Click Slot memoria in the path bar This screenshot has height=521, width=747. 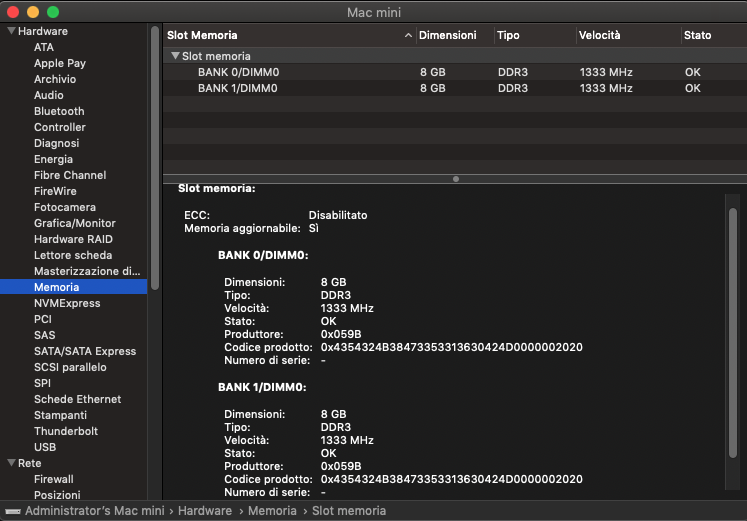(x=349, y=511)
